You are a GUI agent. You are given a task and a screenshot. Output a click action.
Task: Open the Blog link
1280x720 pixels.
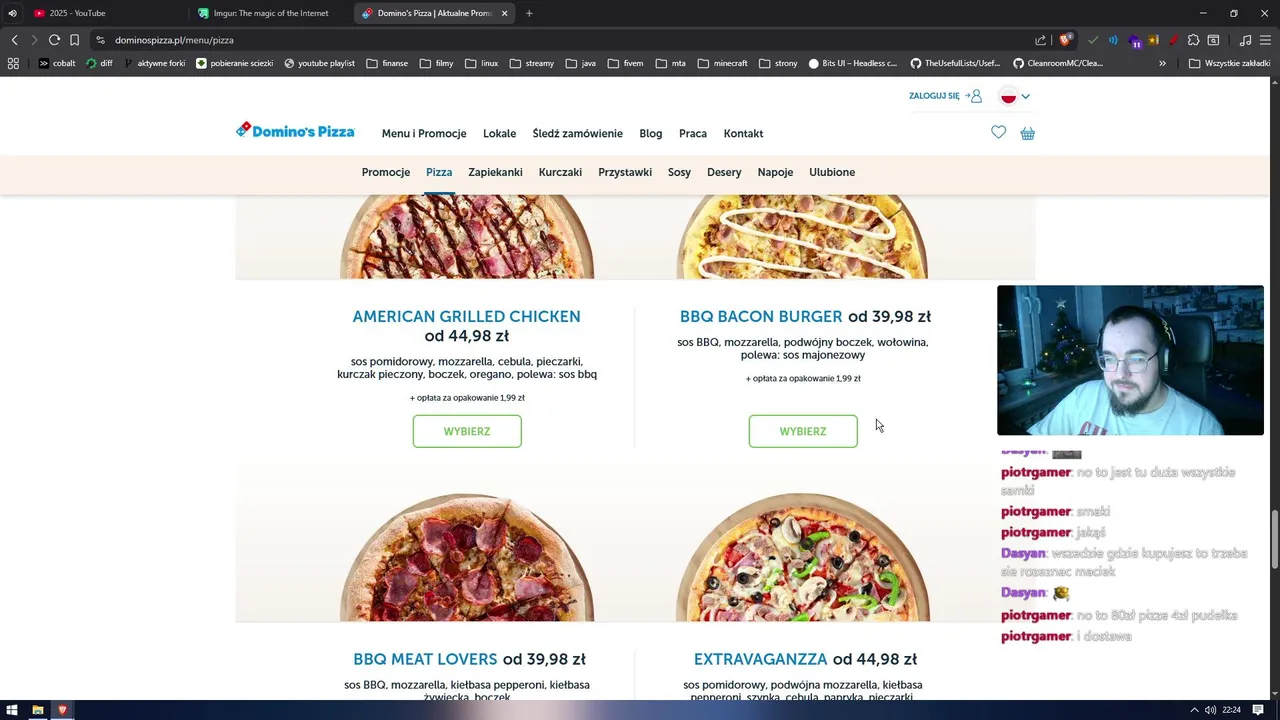(651, 133)
